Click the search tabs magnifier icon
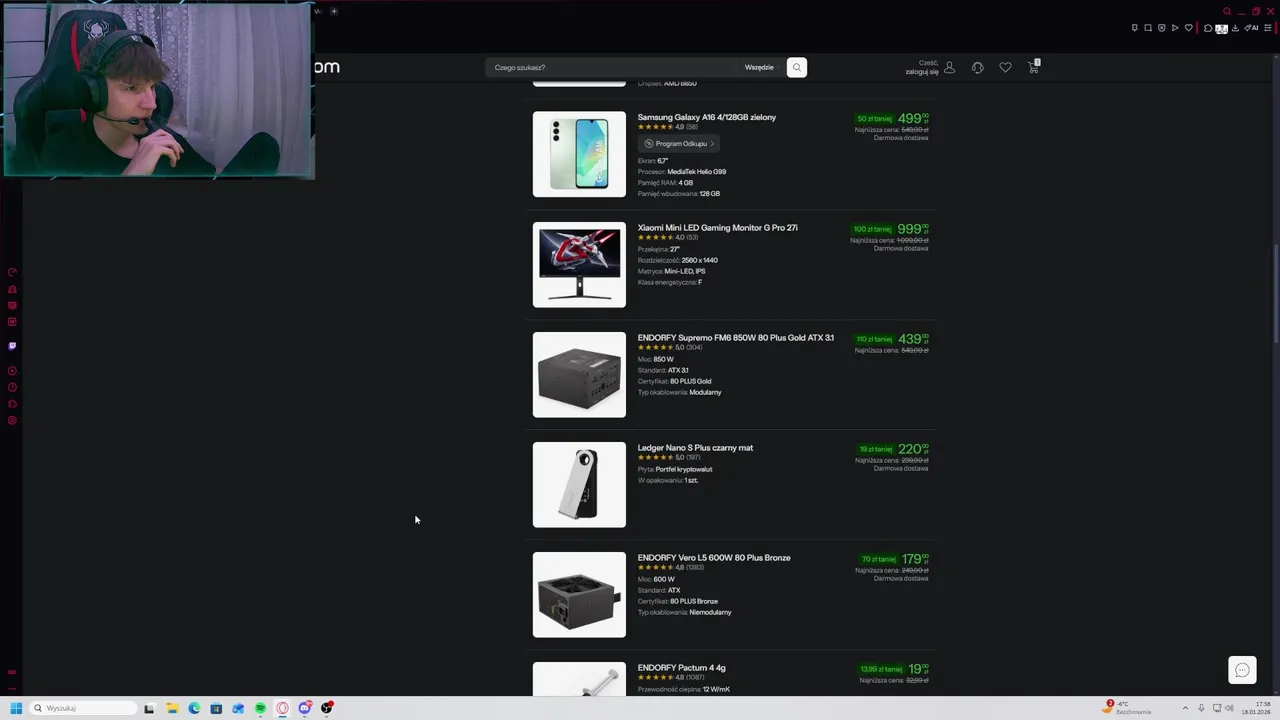The image size is (1280, 720). (1227, 12)
